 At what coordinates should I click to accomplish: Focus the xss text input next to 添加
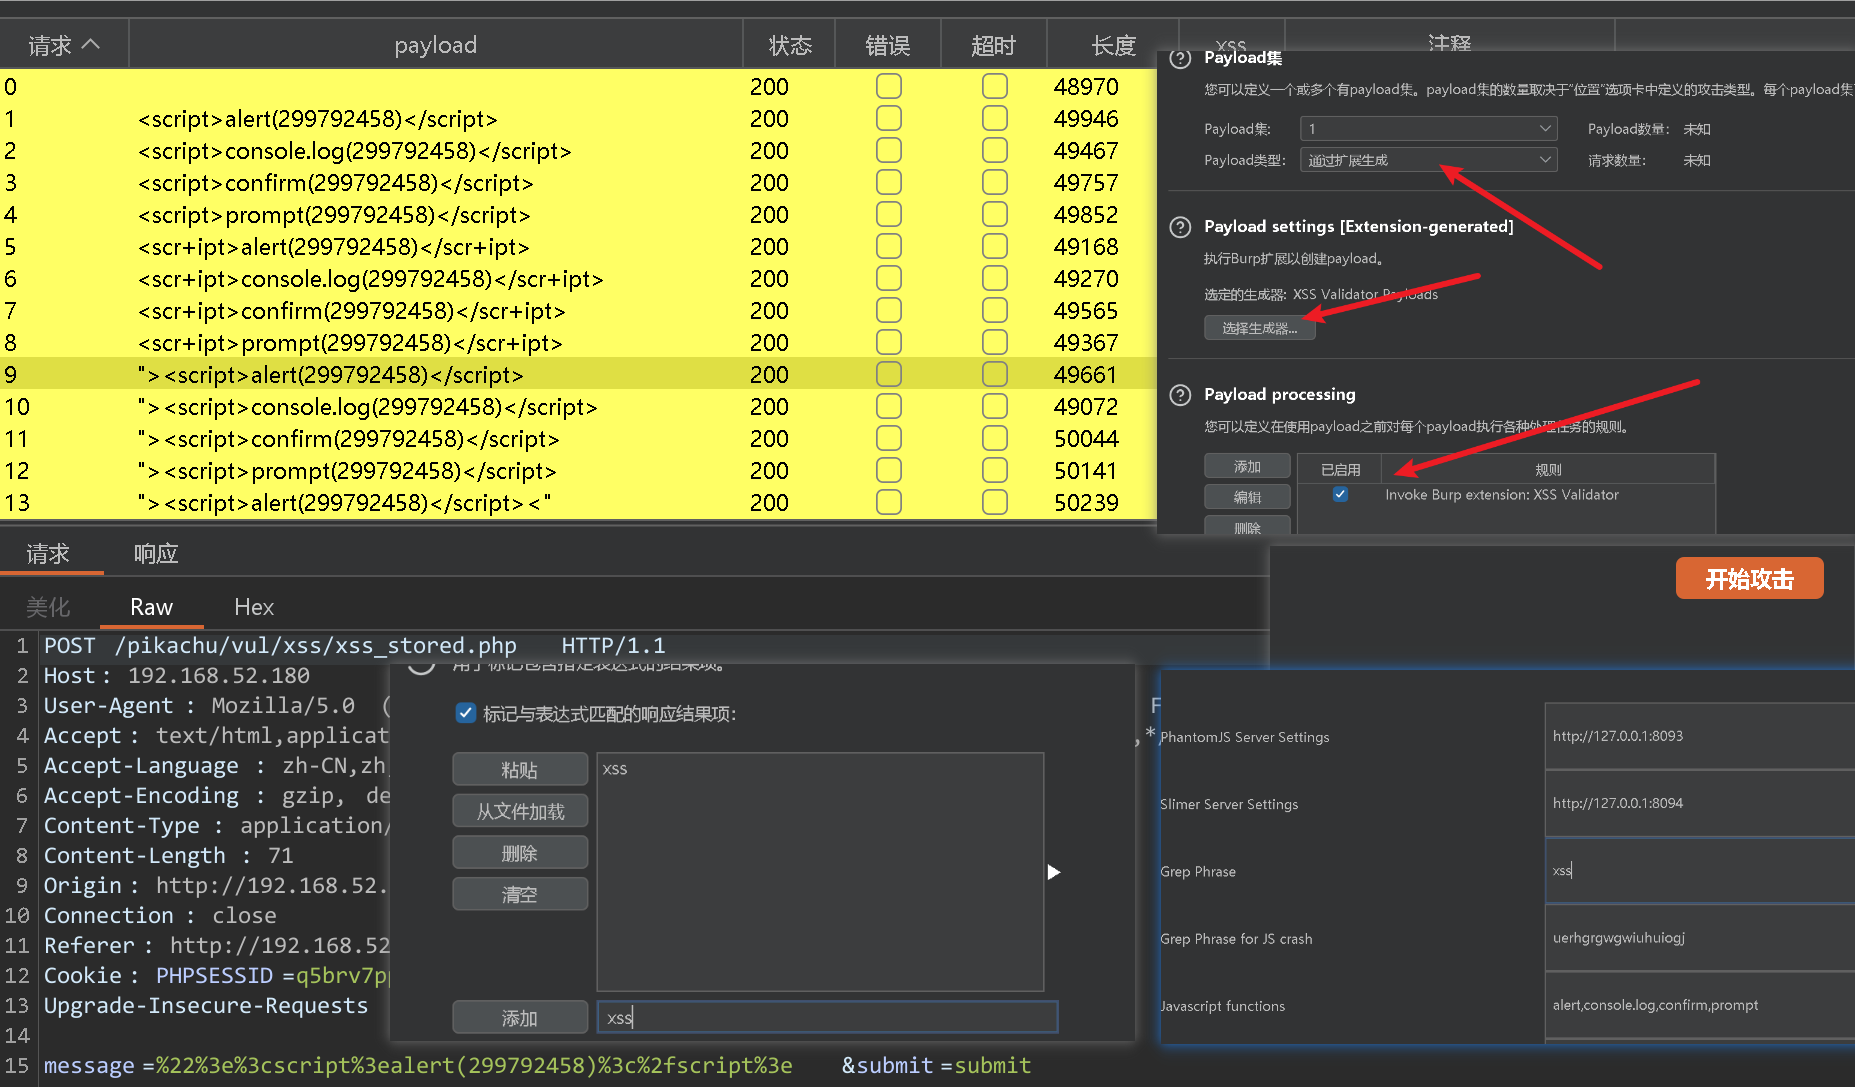827,1018
